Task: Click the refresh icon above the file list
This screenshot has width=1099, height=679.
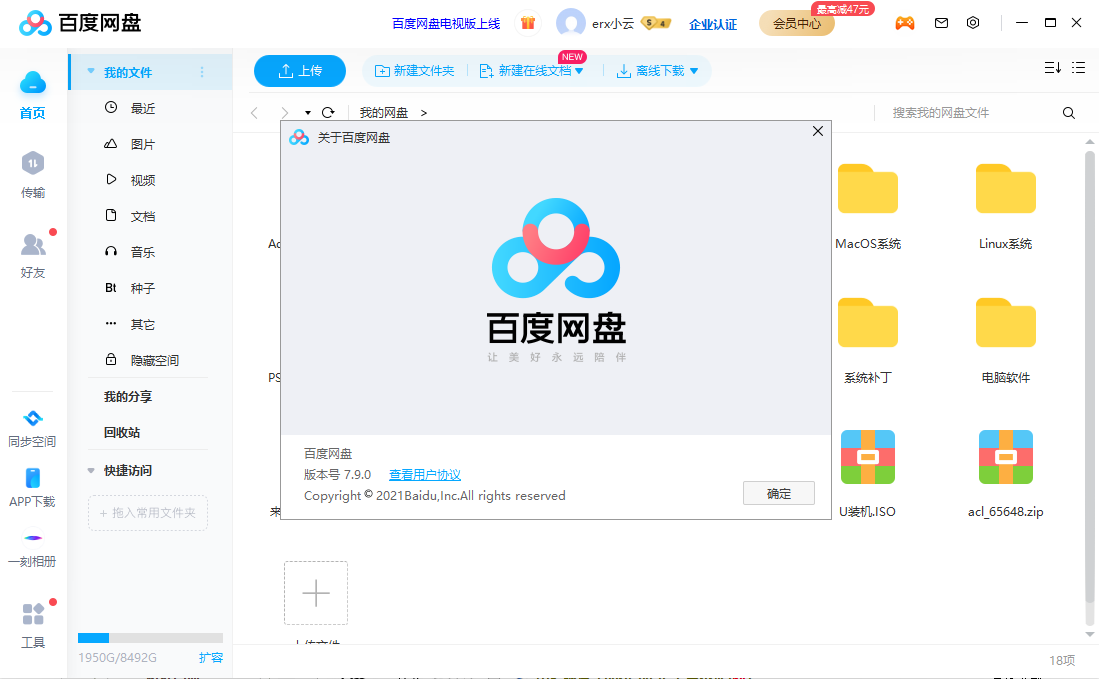Action: pyautogui.click(x=329, y=112)
